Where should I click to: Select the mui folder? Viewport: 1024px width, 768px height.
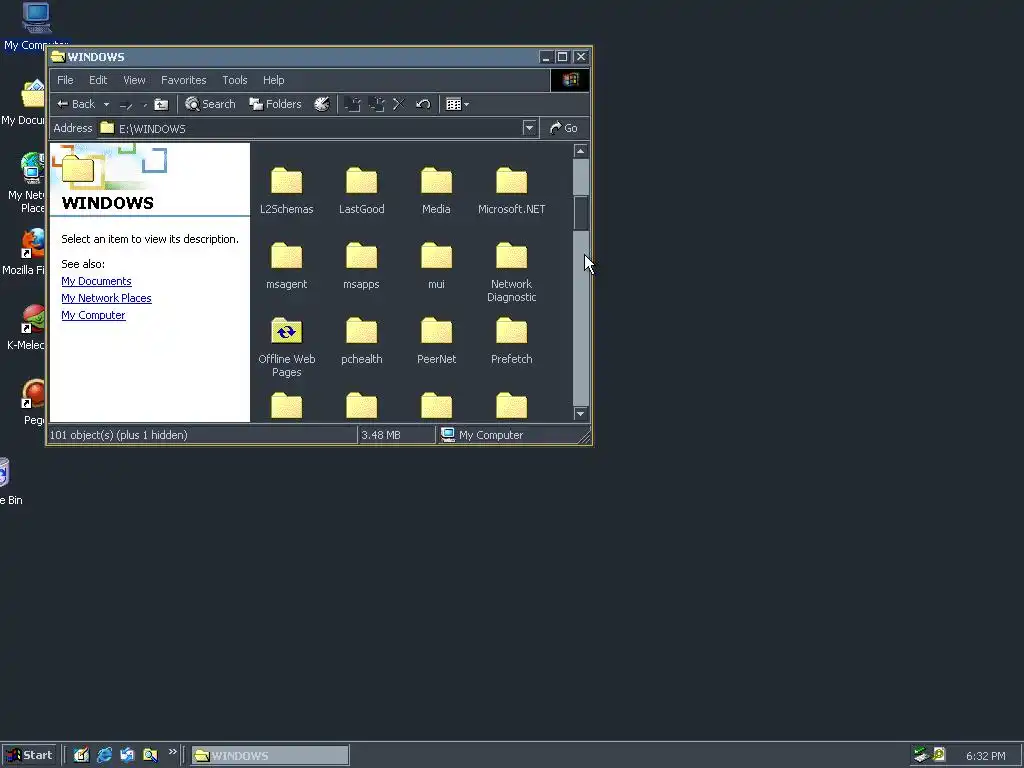436,265
